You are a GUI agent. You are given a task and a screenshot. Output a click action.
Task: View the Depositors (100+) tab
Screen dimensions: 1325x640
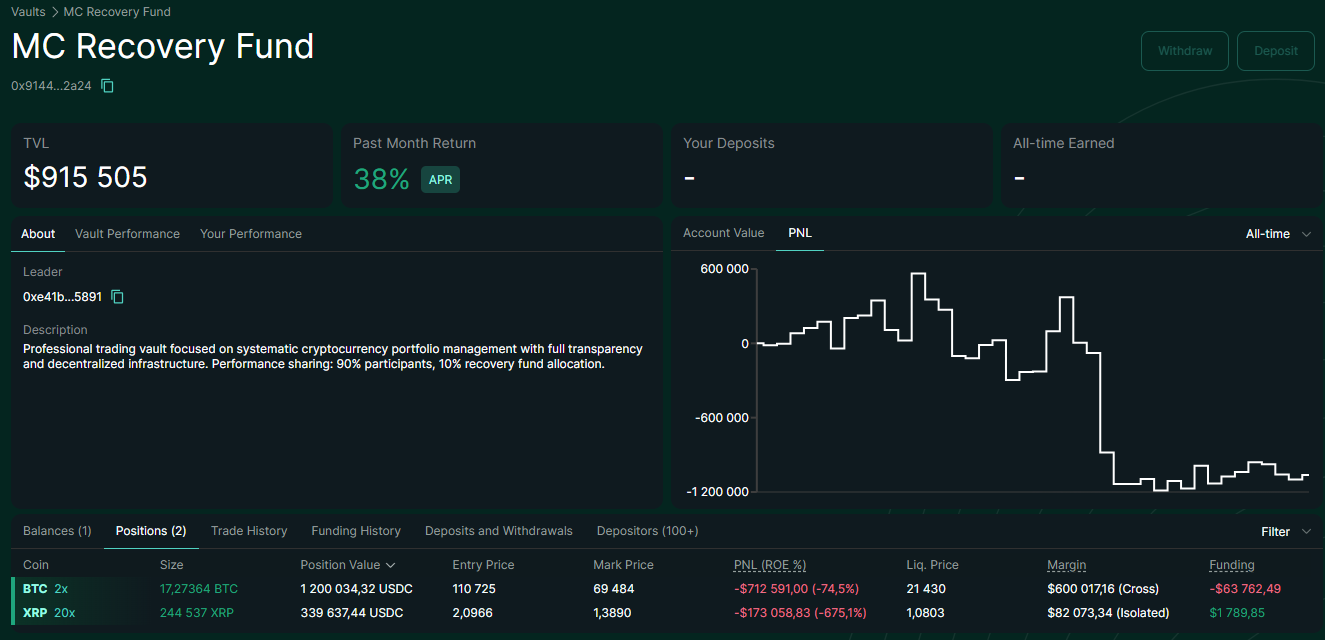[x=647, y=531]
